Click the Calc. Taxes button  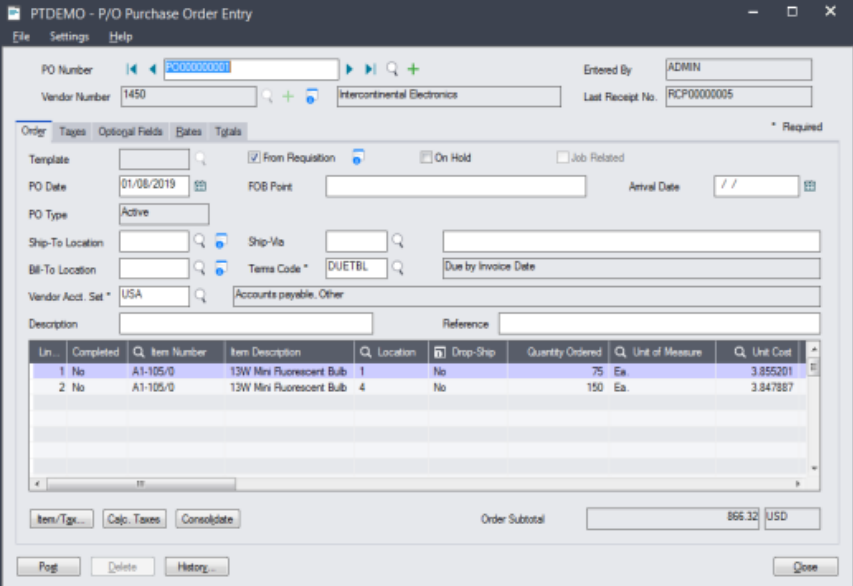pos(134,519)
